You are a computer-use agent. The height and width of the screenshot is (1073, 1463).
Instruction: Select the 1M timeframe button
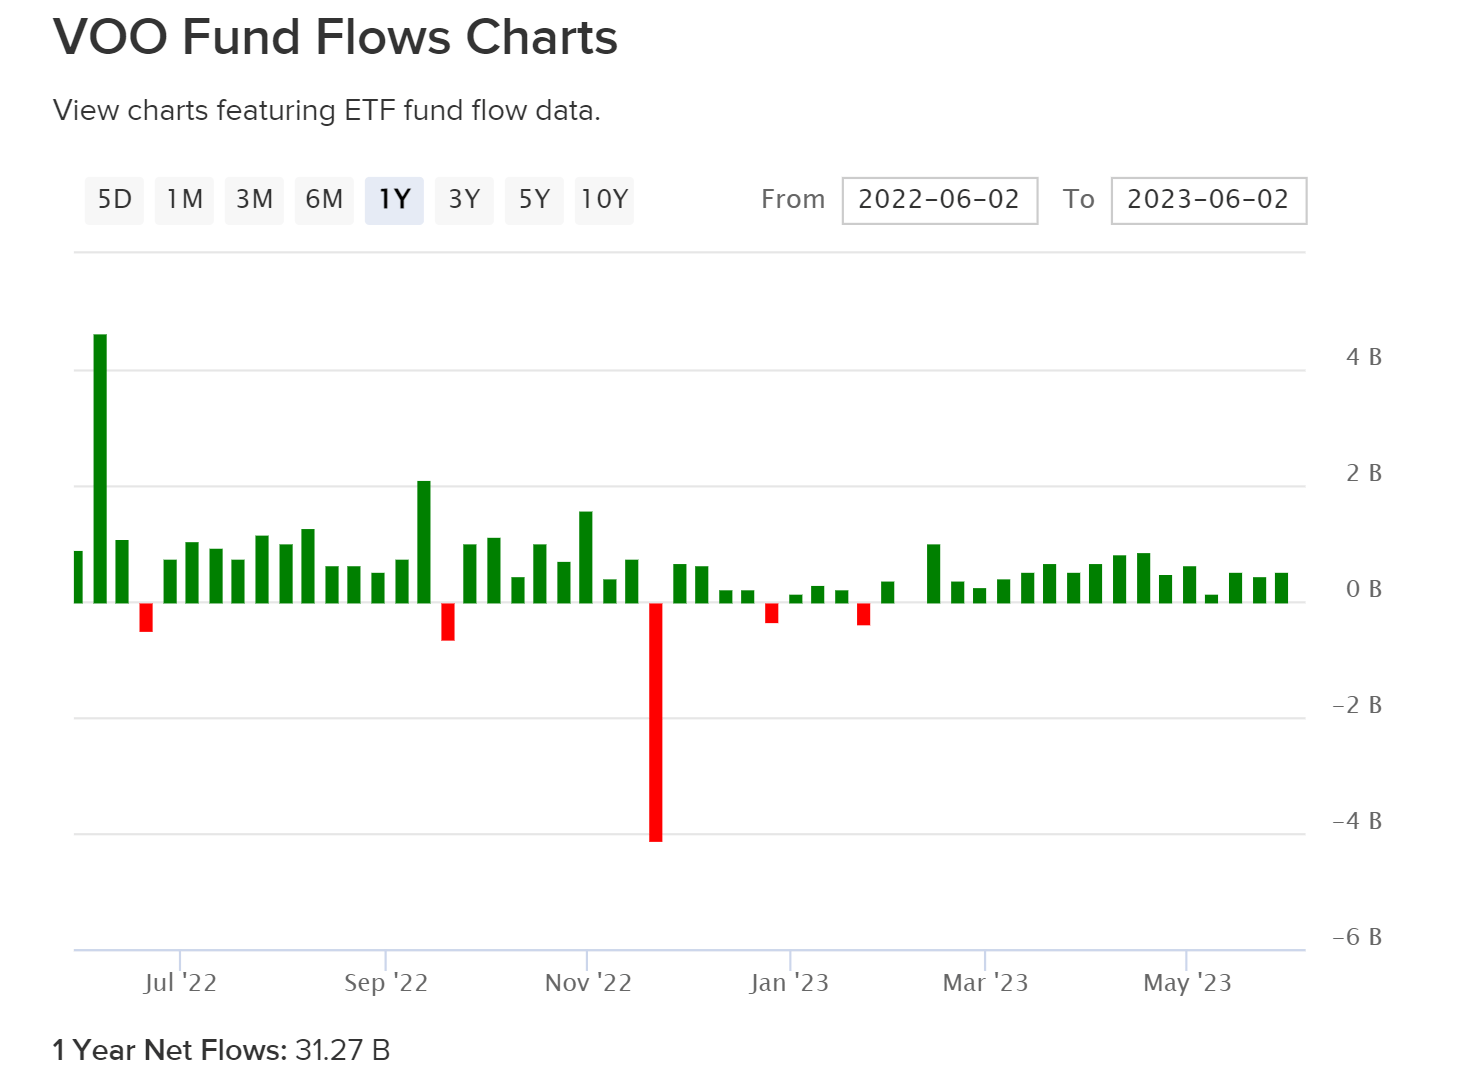183,200
